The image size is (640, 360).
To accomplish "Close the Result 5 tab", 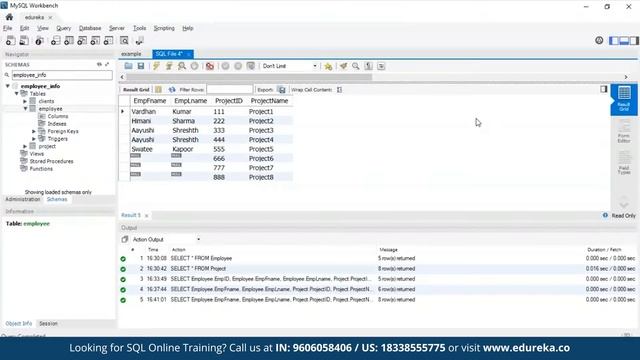I will pos(147,216).
